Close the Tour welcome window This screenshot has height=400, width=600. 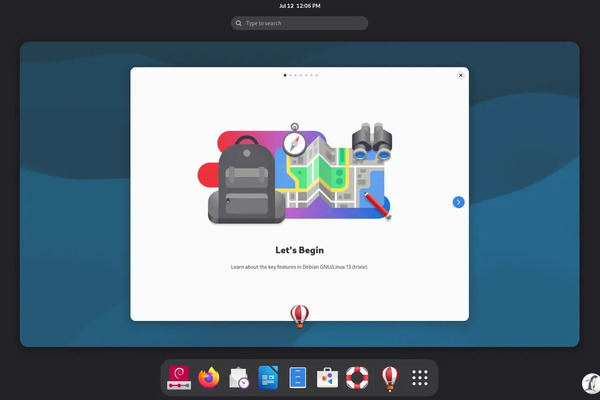(461, 75)
